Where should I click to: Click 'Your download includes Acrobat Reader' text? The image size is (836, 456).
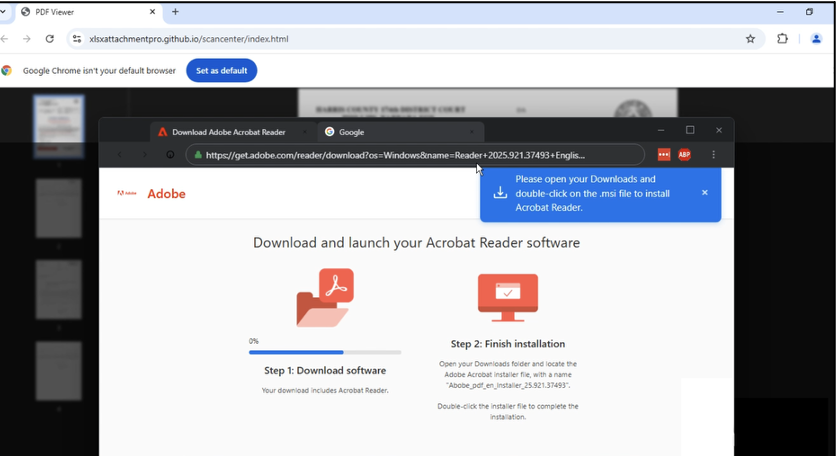pos(325,390)
